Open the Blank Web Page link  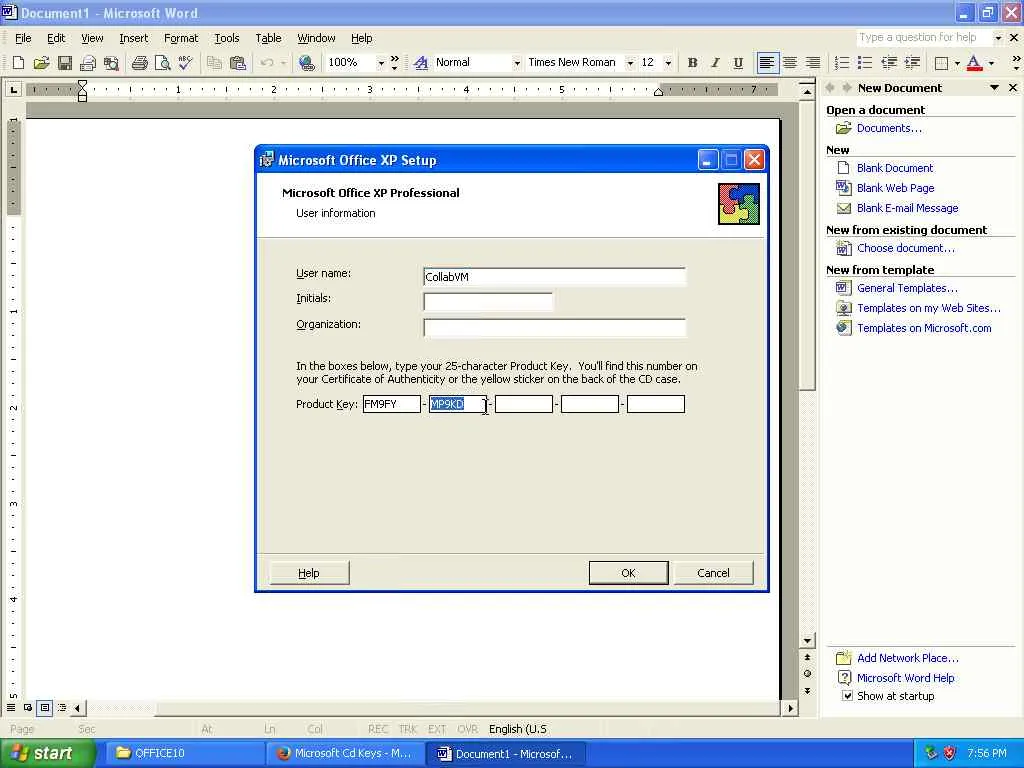pos(895,188)
